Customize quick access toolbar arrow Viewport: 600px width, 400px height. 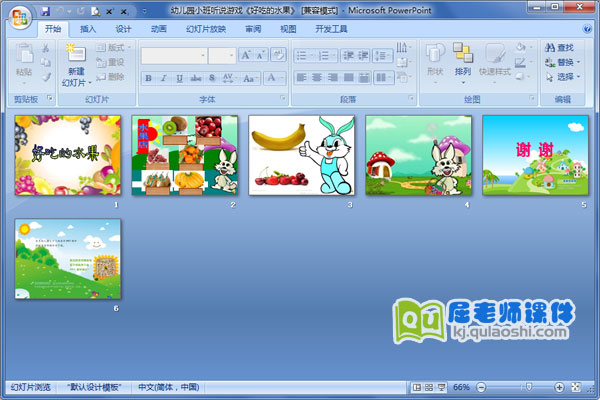(145, 11)
